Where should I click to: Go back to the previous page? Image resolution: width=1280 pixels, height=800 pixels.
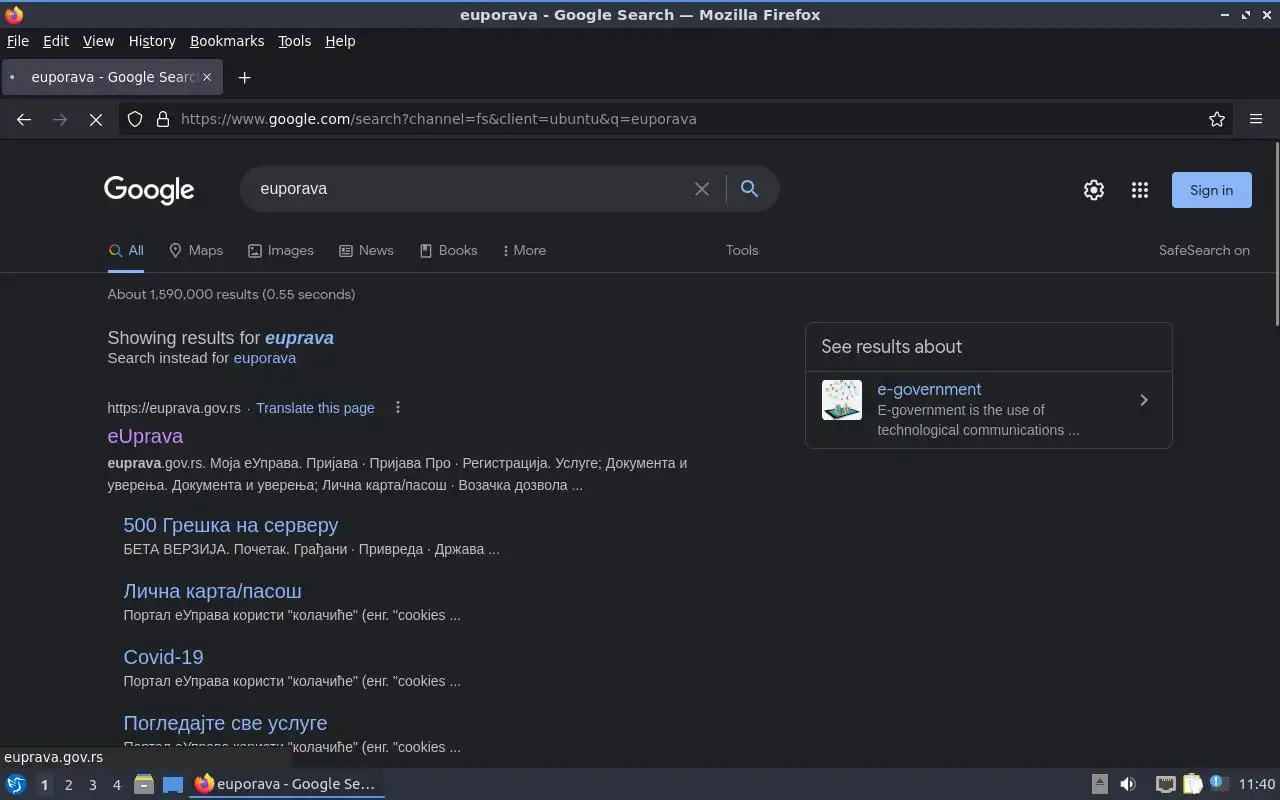24,119
